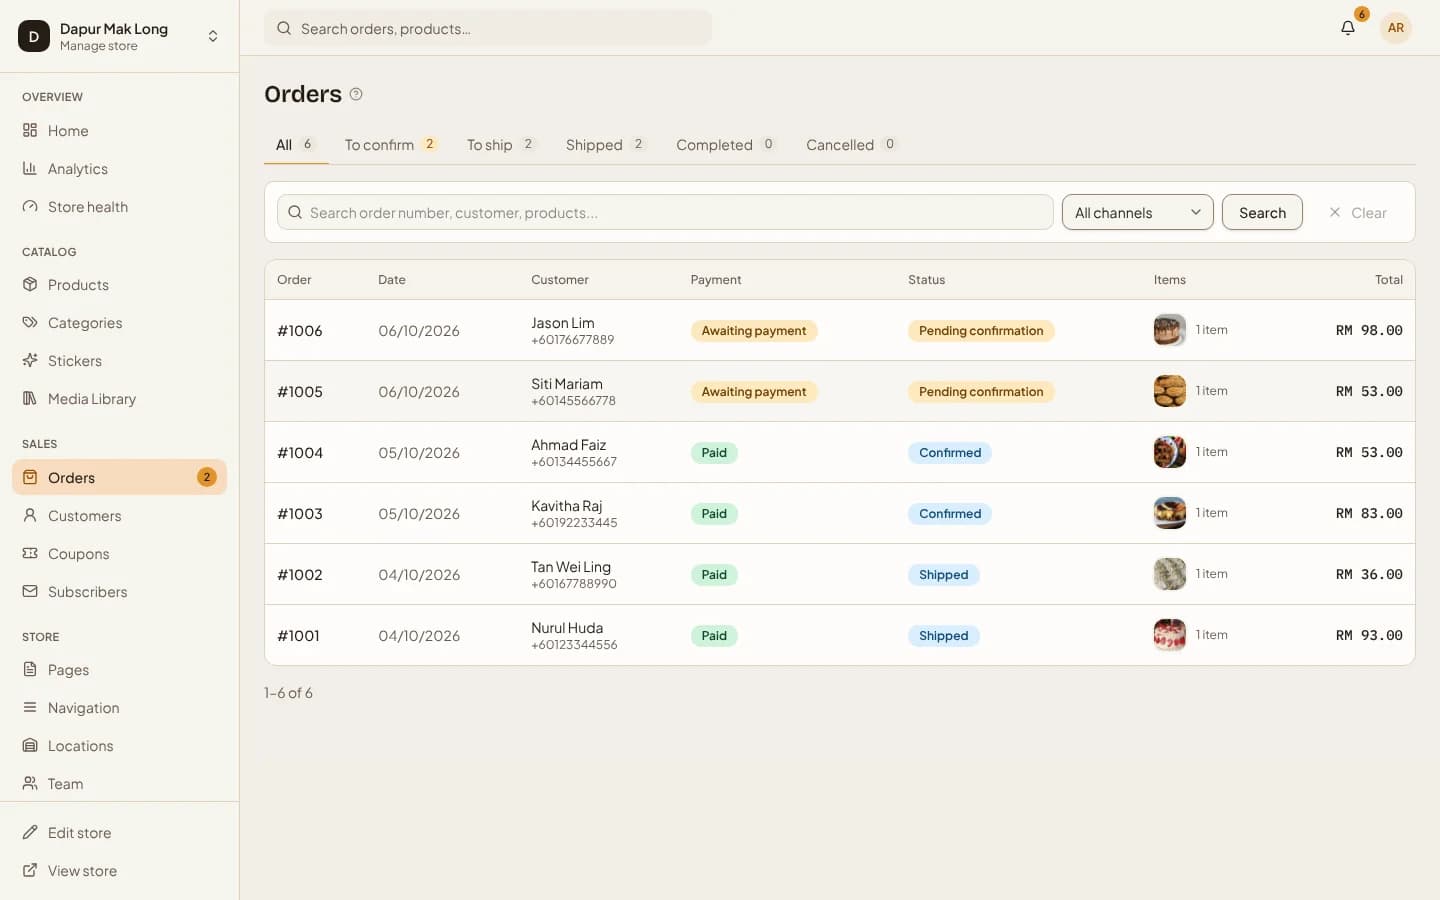Click the Date column header
The height and width of the screenshot is (900, 1440).
click(392, 280)
